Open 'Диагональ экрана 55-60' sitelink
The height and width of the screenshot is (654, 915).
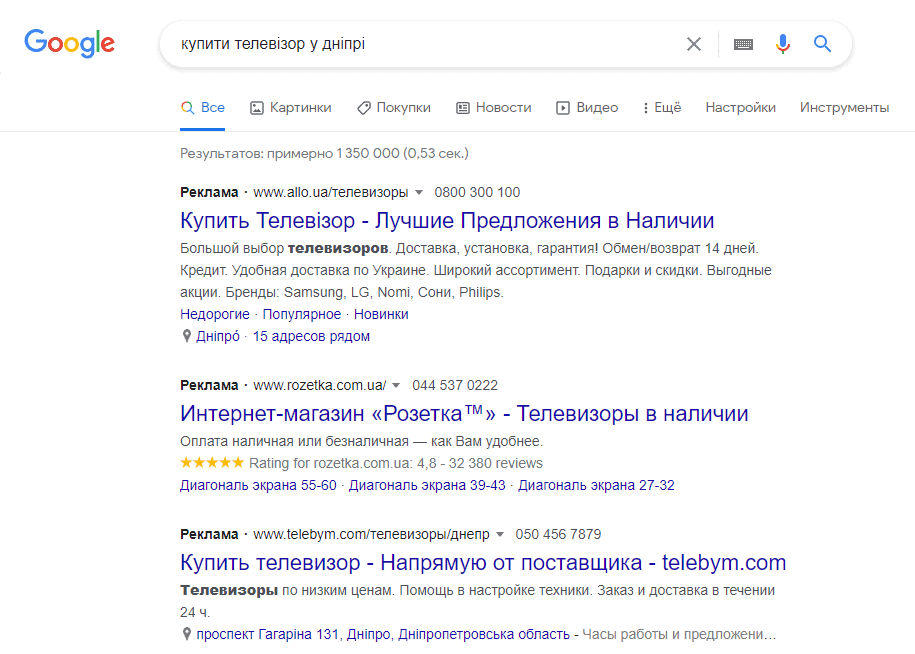(258, 485)
